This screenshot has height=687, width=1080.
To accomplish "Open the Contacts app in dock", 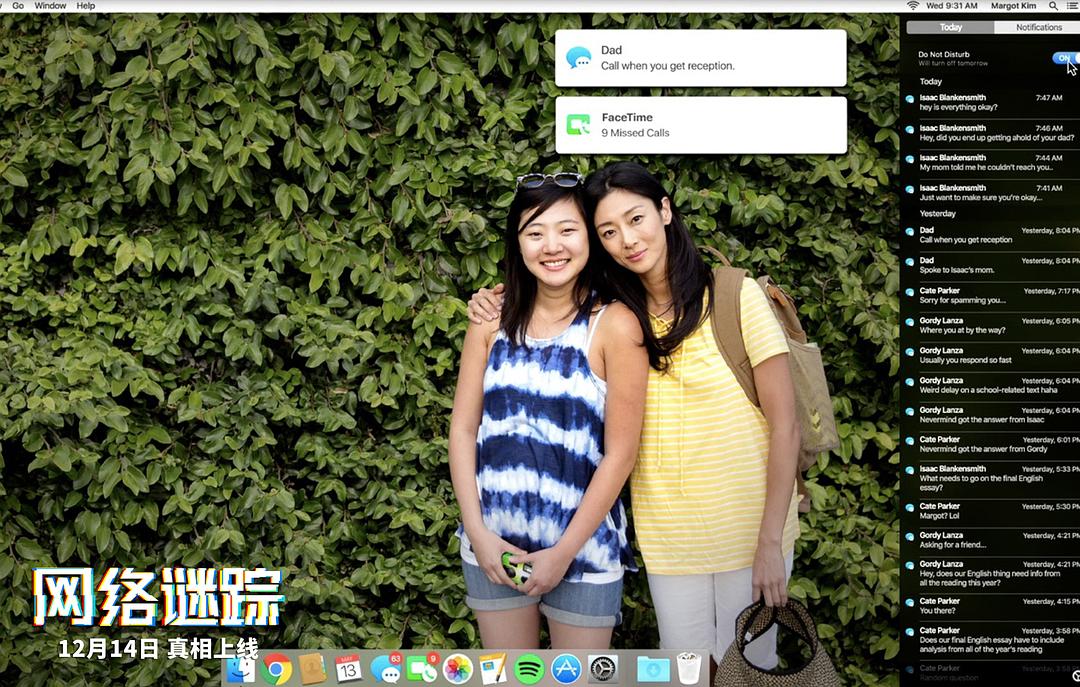I will tap(312, 669).
